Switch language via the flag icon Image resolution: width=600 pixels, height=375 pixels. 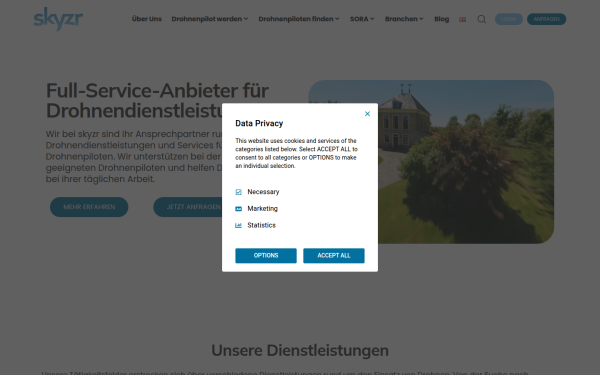pyautogui.click(x=463, y=19)
